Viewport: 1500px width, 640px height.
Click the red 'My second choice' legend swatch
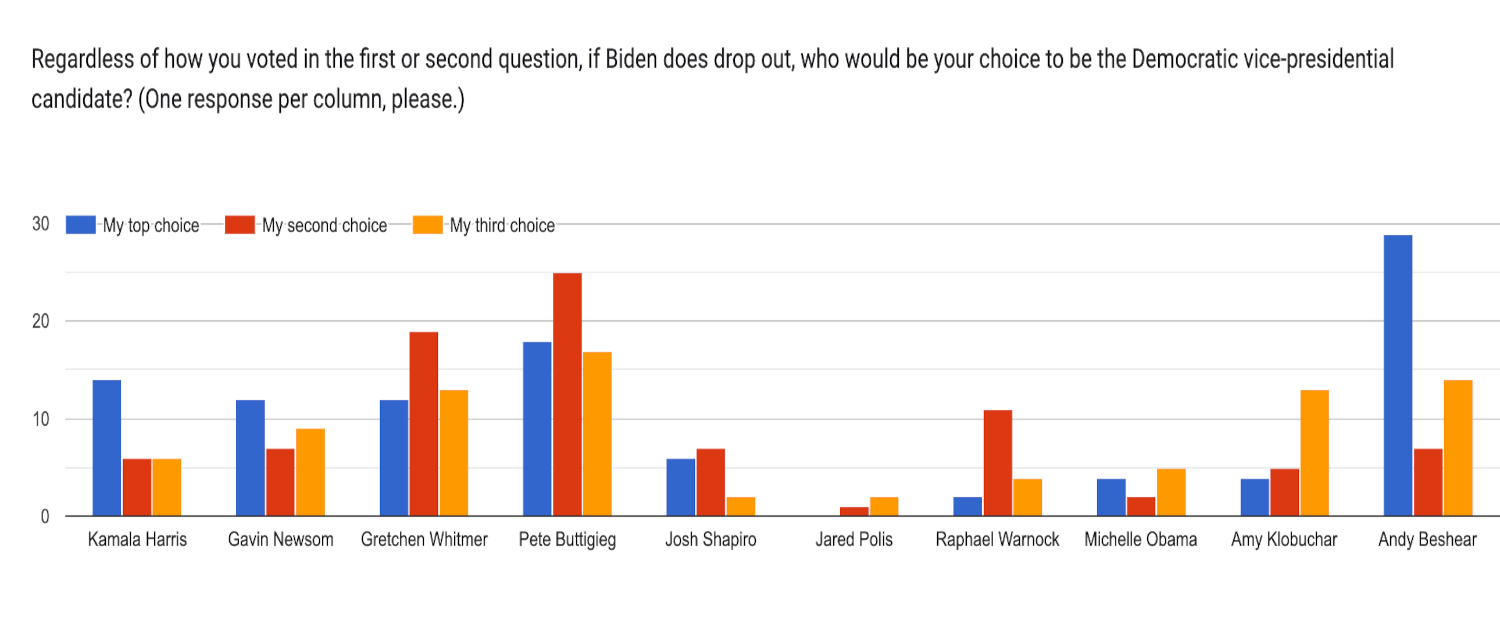(x=240, y=225)
